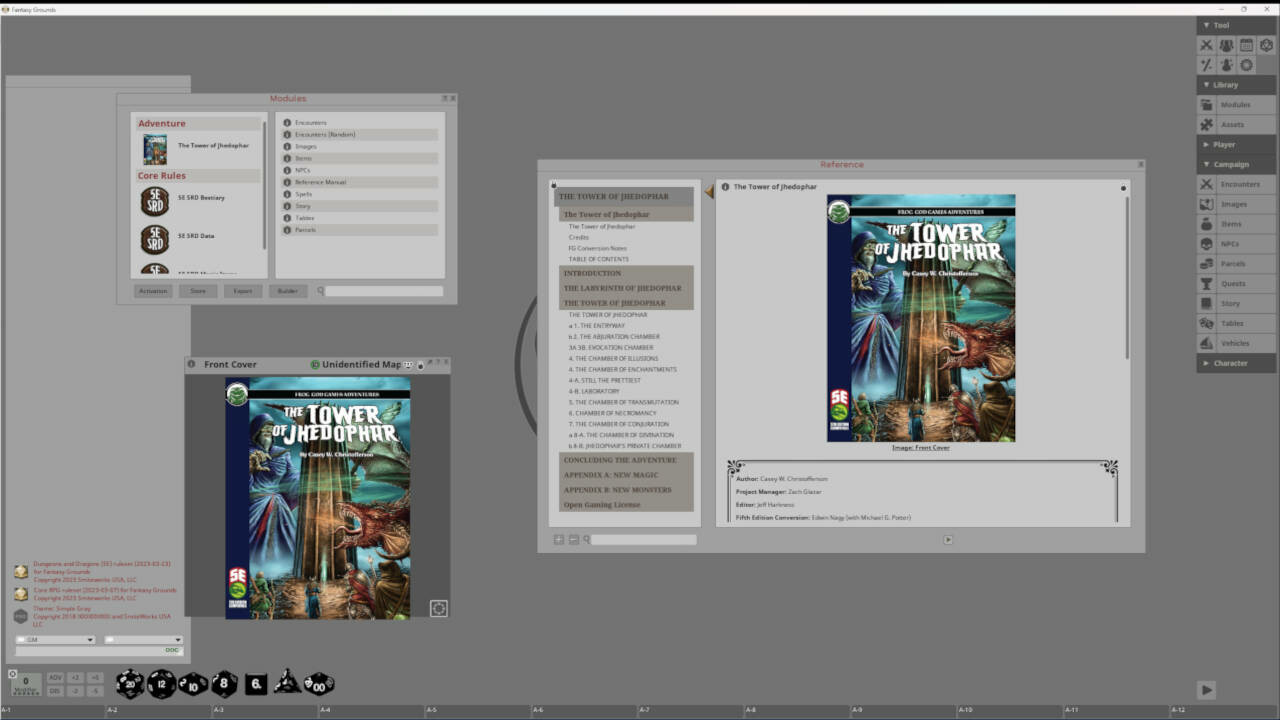This screenshot has height=720, width=1280.
Task: Switch chat to OOC mode
Action: [x=171, y=650]
